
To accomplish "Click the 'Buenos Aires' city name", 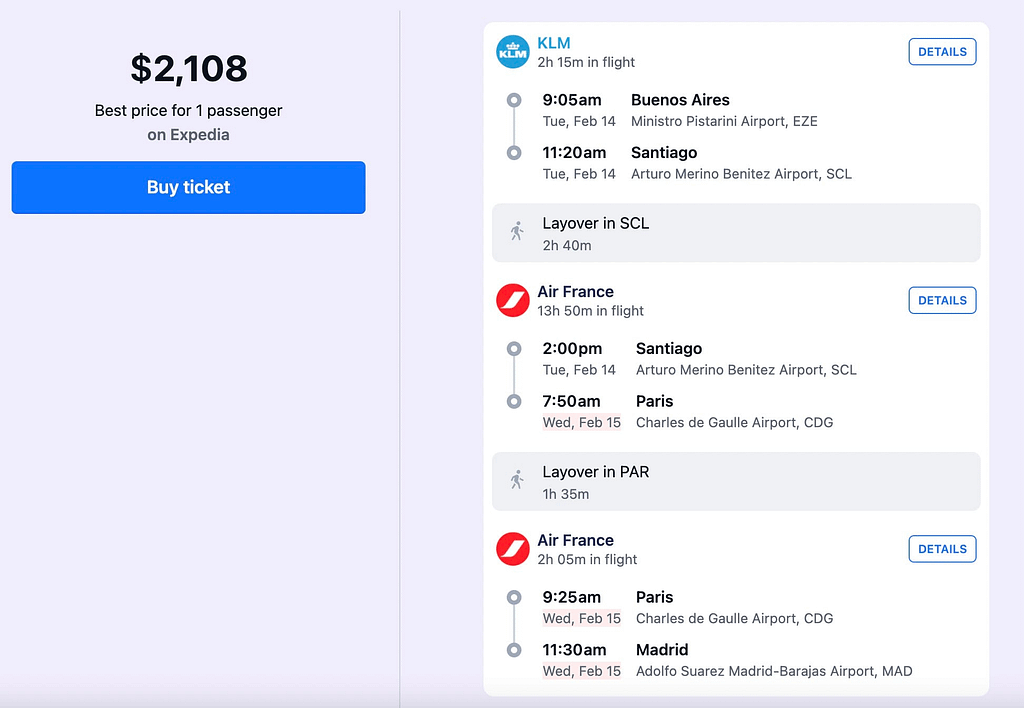I will point(680,100).
